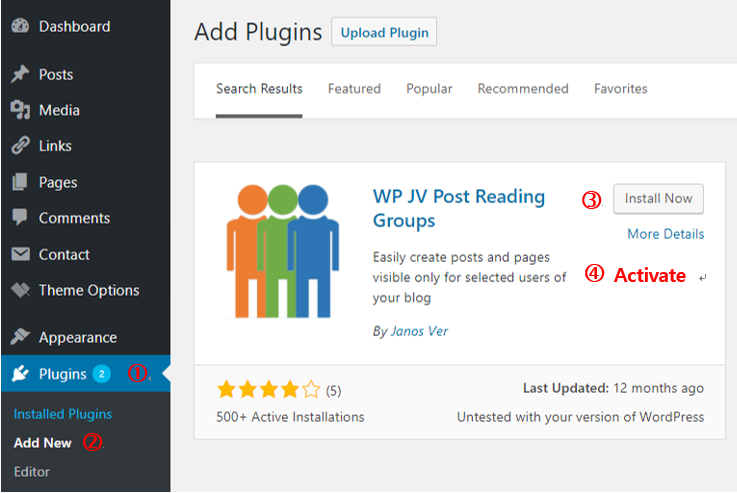Choose Add New under Plugins

click(x=43, y=443)
